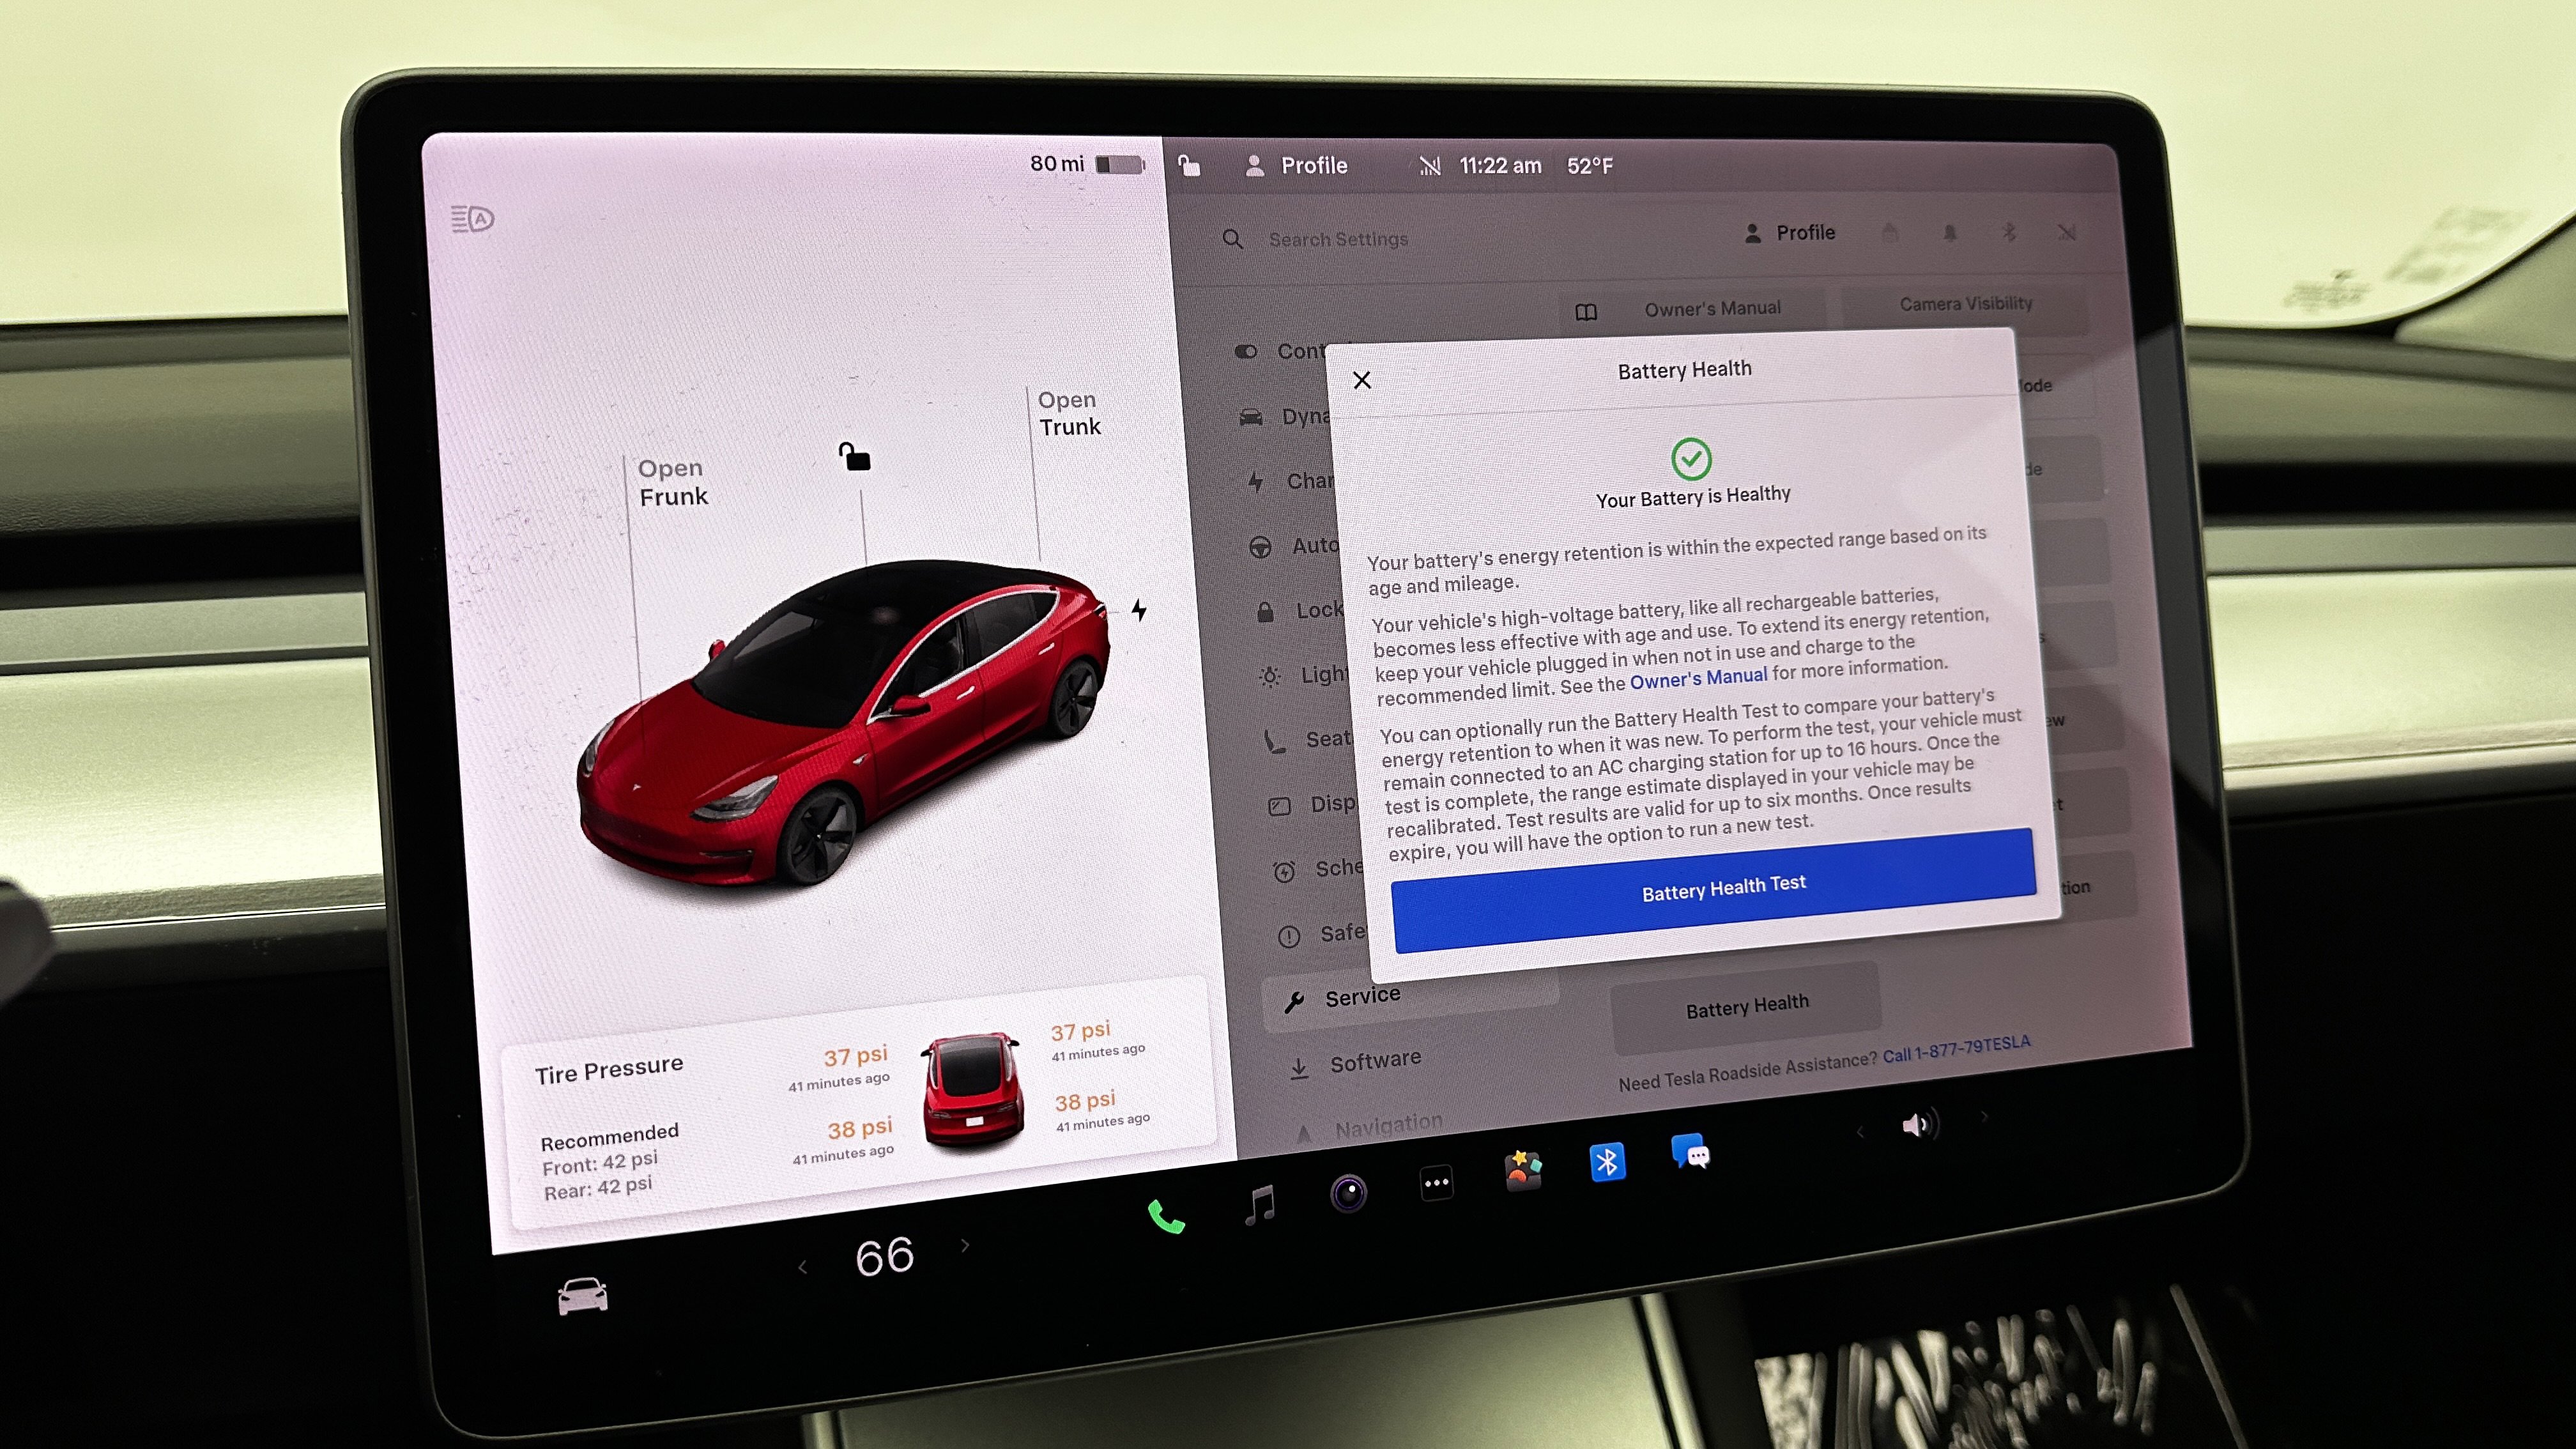
Task: Open the three-dots app launcher
Action: point(1437,1182)
